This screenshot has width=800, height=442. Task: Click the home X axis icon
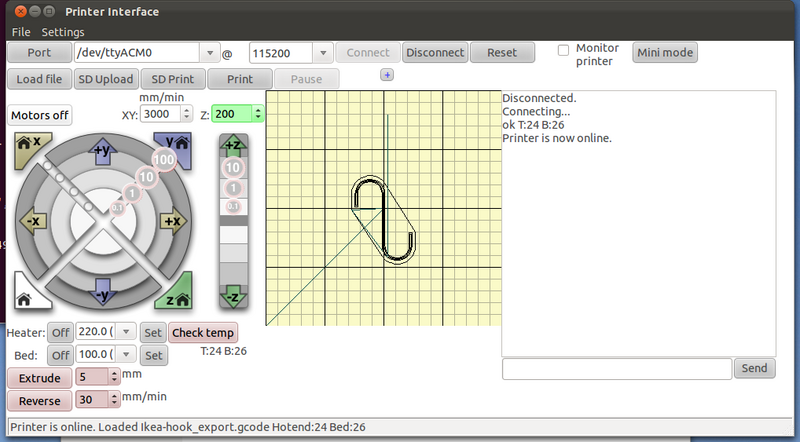tap(28, 144)
